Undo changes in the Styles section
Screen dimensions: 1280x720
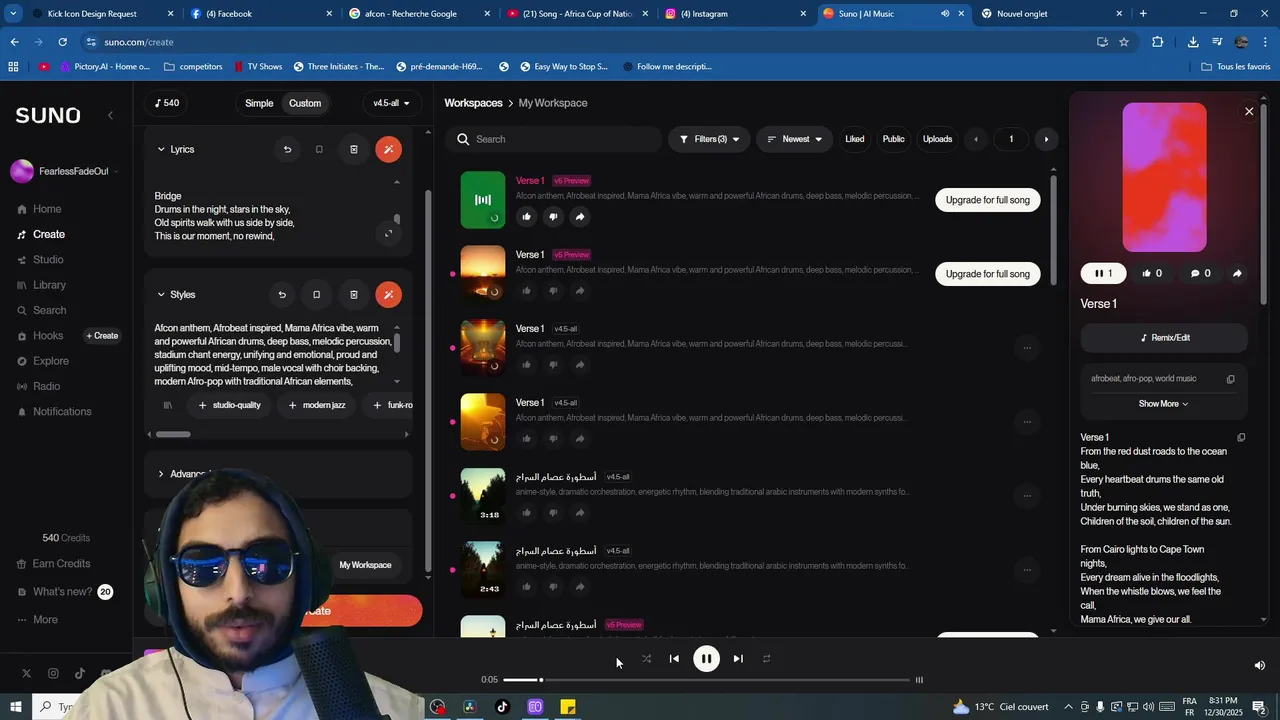[282, 295]
